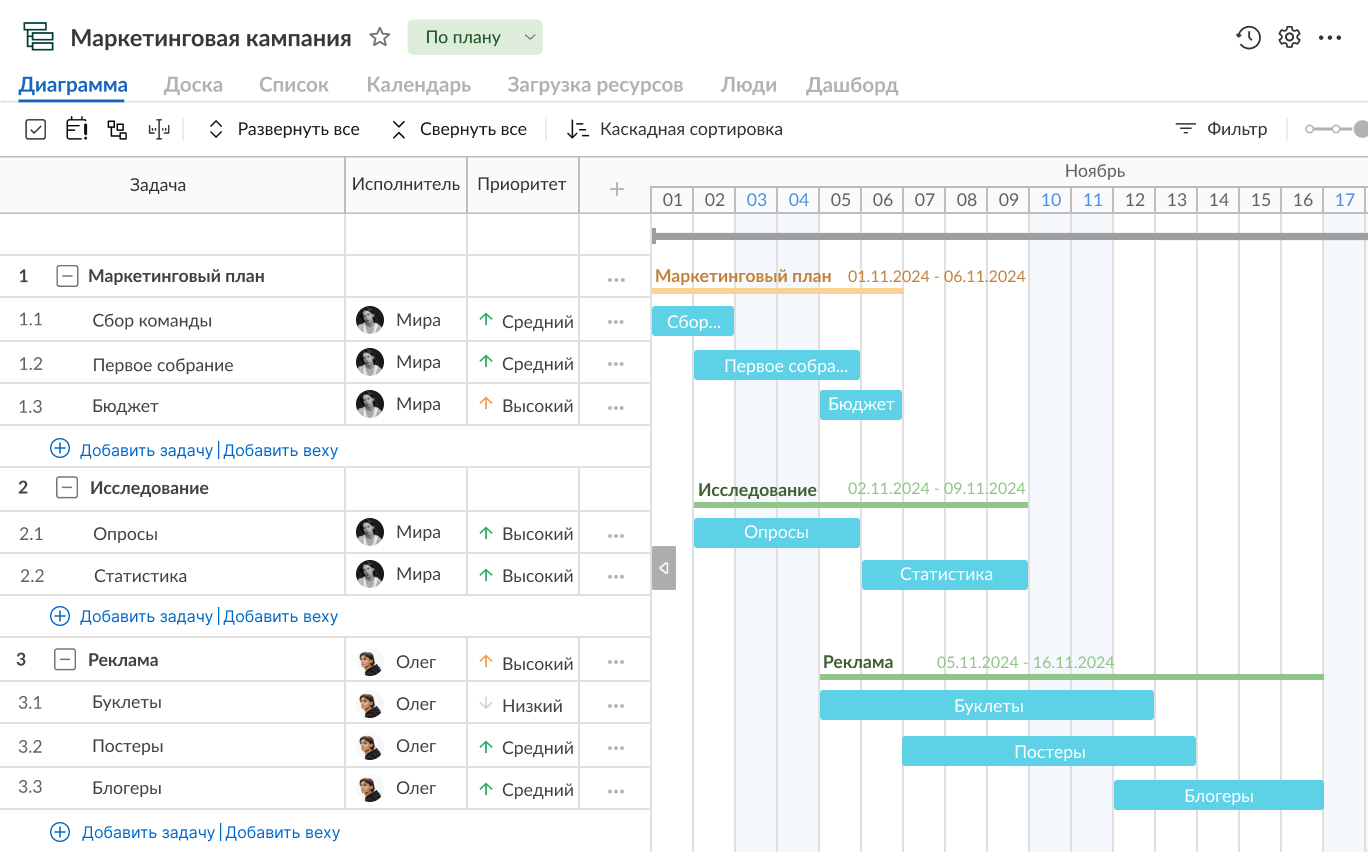Select the Буклеты Gantt bar

[x=987, y=705]
